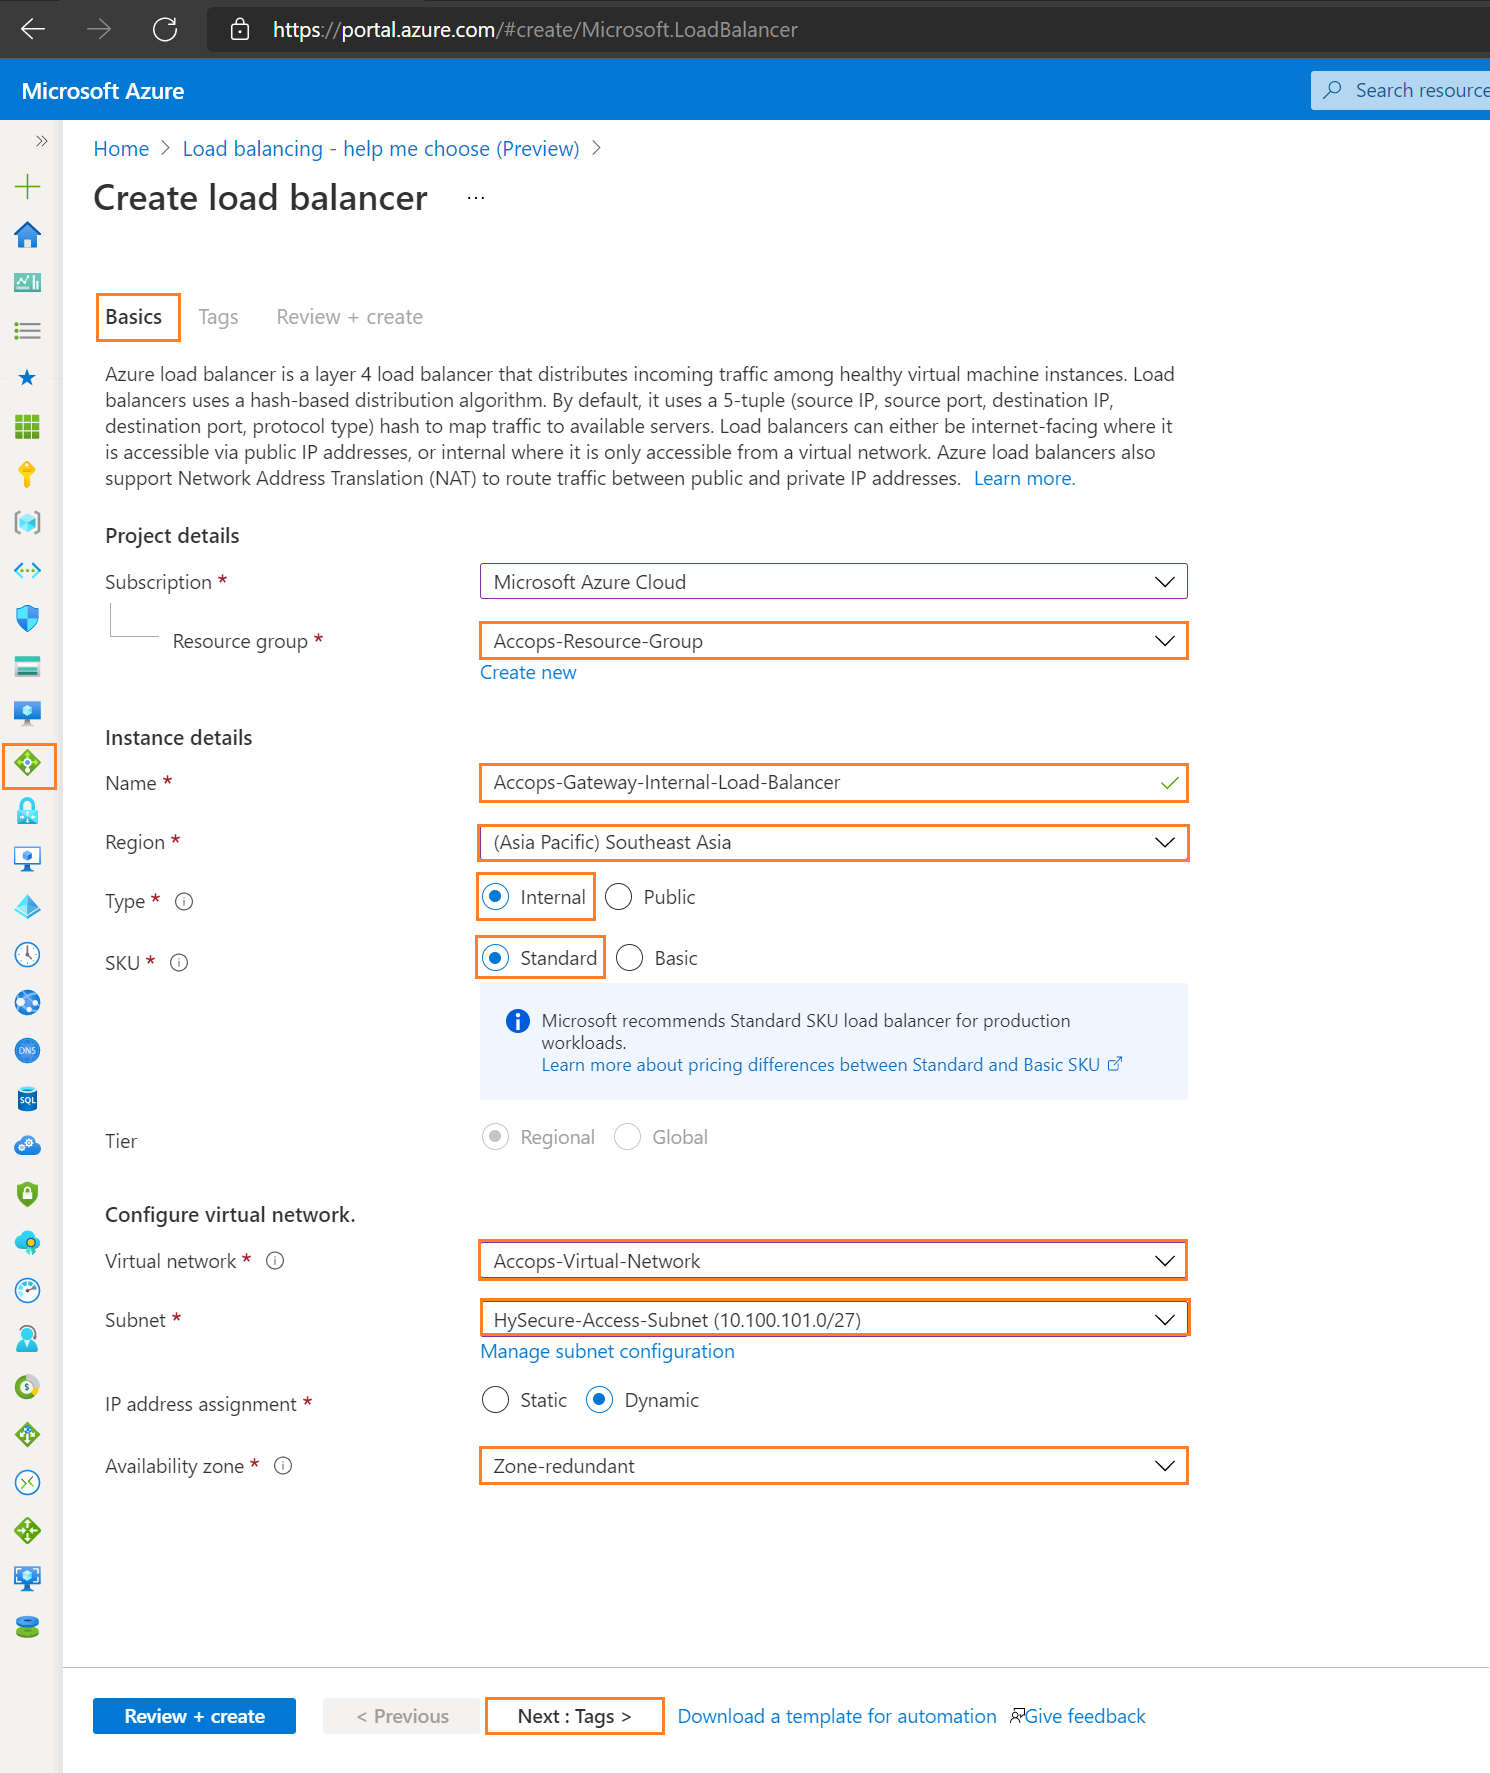Open Manage subnet configuration link
Image resolution: width=1490 pixels, height=1773 pixels.
point(607,1352)
